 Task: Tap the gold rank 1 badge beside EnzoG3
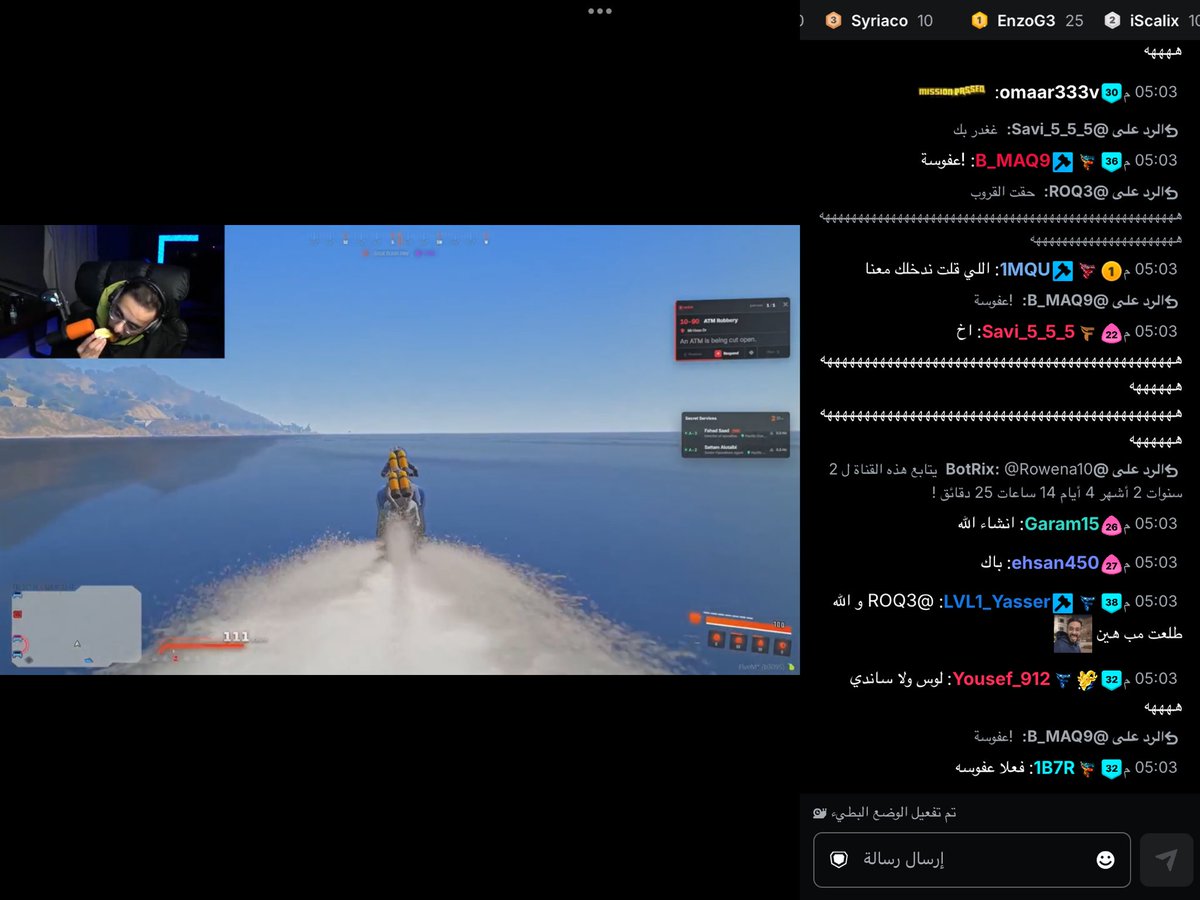click(x=979, y=20)
